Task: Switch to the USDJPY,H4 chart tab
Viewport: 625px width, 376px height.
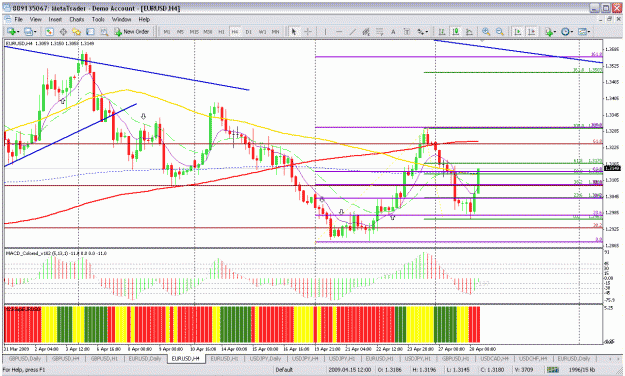Action: [305, 358]
